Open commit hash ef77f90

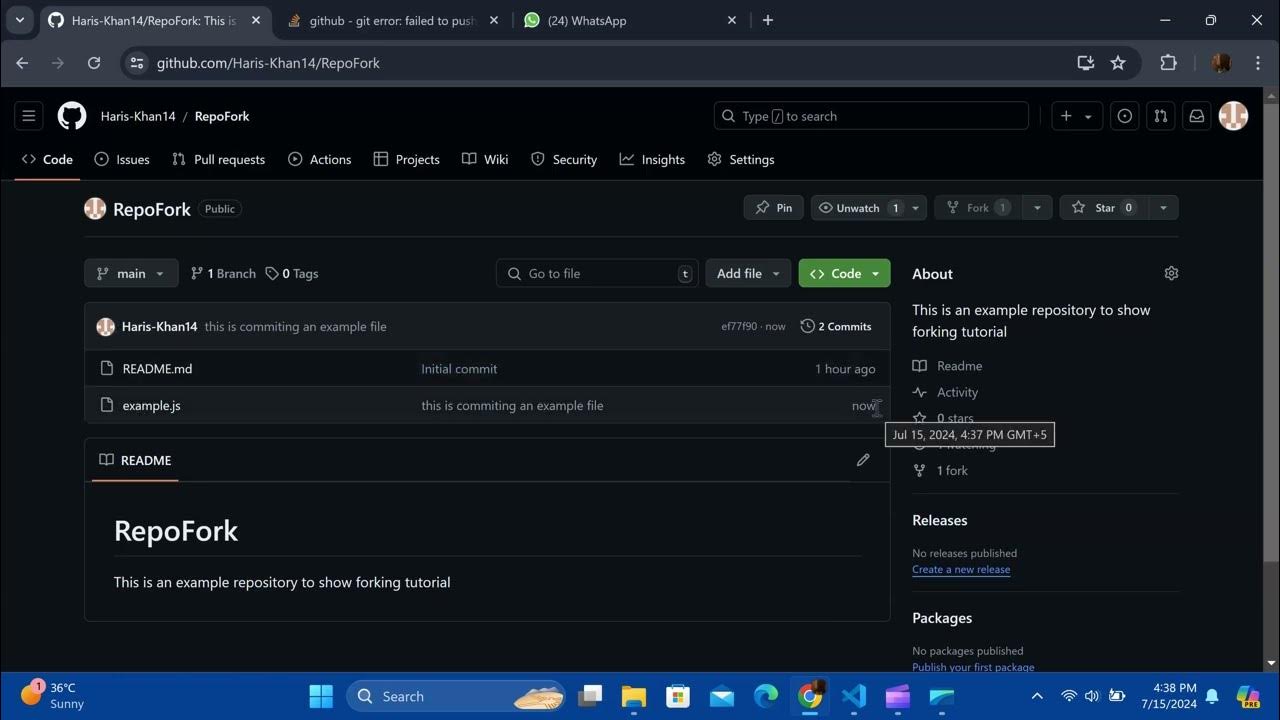739,326
